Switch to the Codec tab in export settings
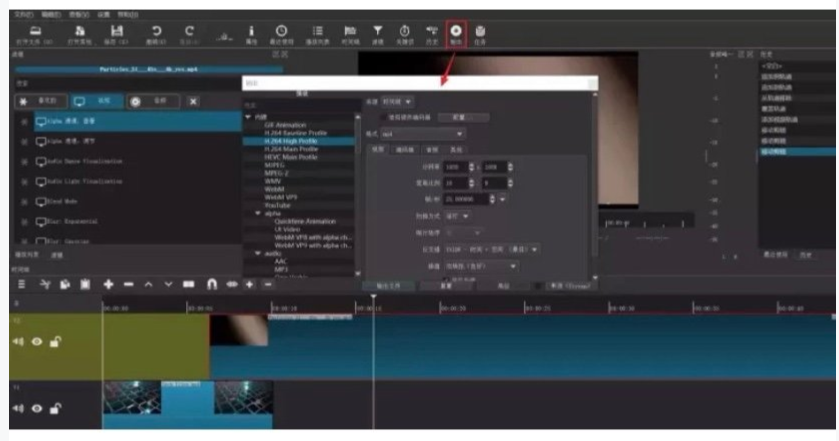Image resolution: width=839 pixels, height=441 pixels. click(405, 149)
